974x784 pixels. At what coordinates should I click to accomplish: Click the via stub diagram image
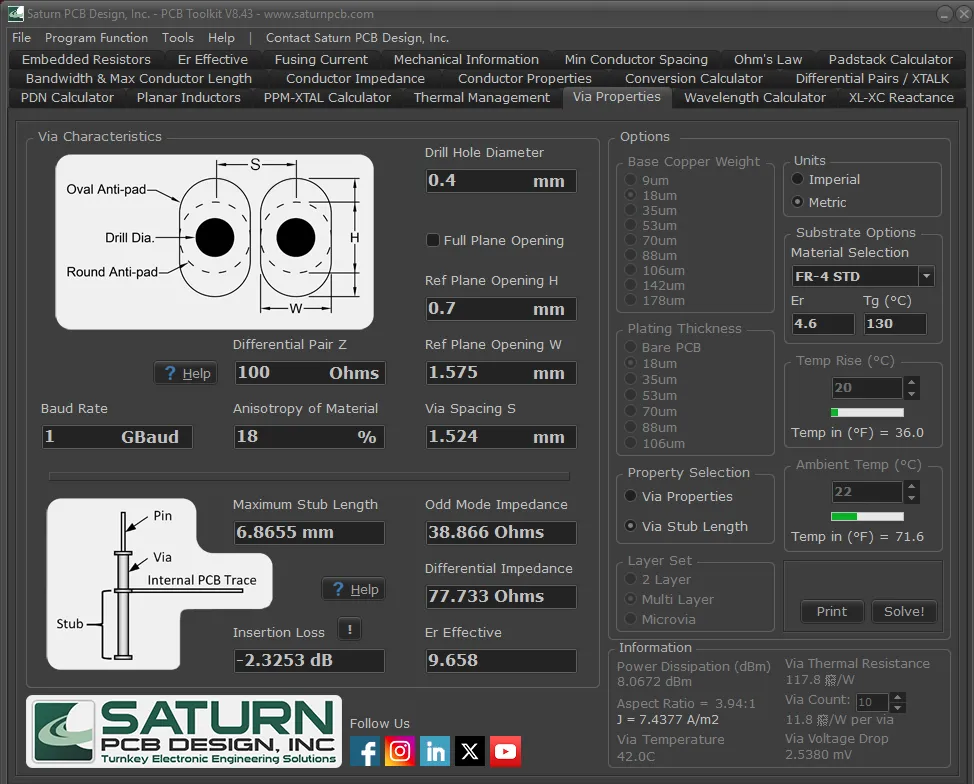(158, 584)
